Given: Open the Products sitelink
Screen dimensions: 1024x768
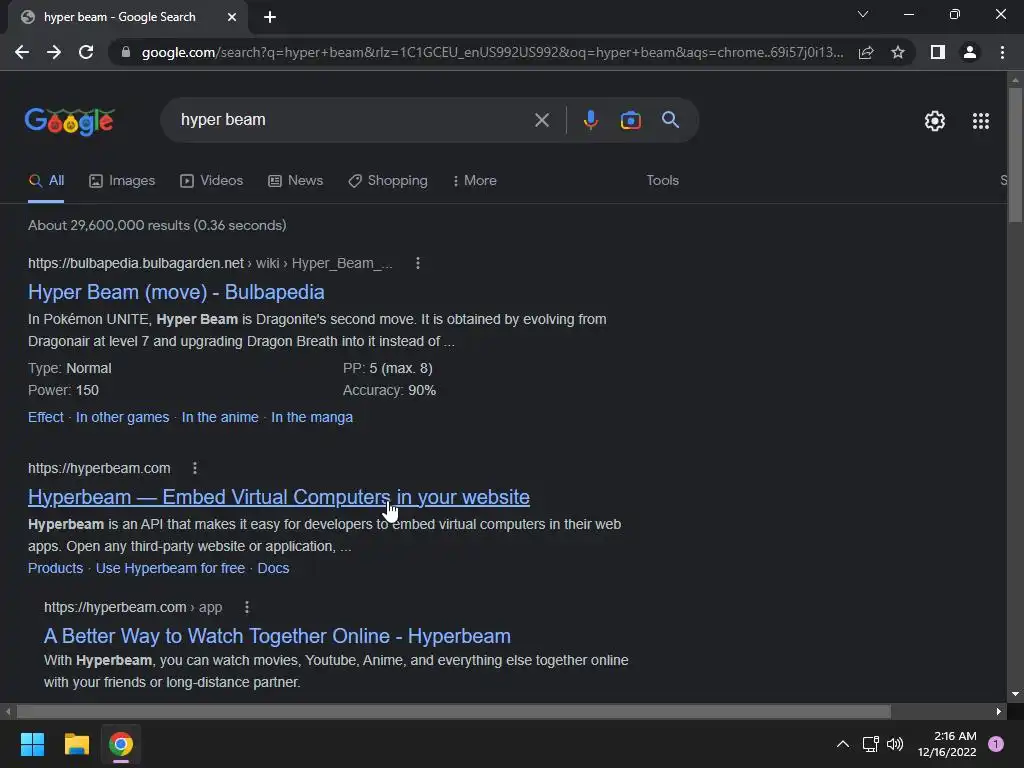Looking at the screenshot, I should [x=56, y=568].
